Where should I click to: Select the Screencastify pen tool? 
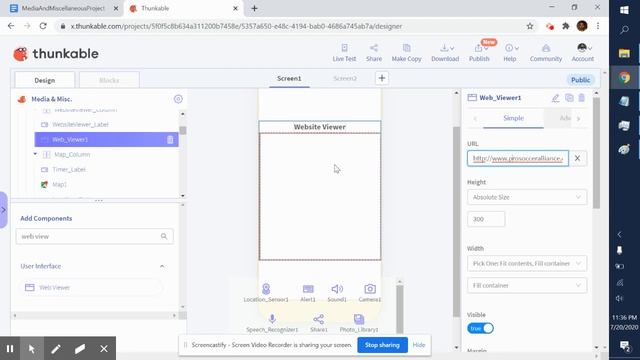click(56, 349)
